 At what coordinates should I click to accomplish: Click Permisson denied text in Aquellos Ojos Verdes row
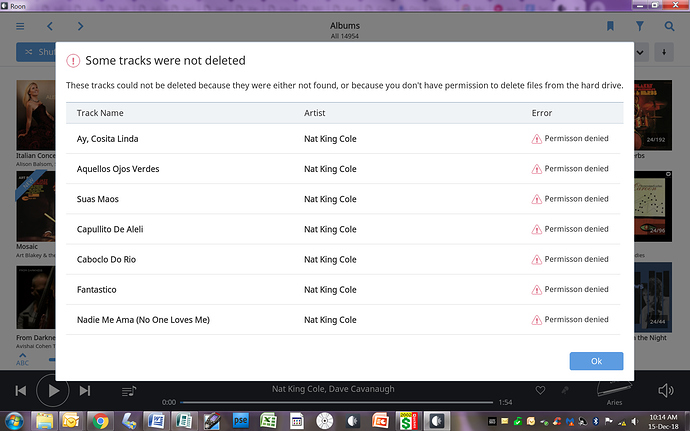[x=576, y=169]
